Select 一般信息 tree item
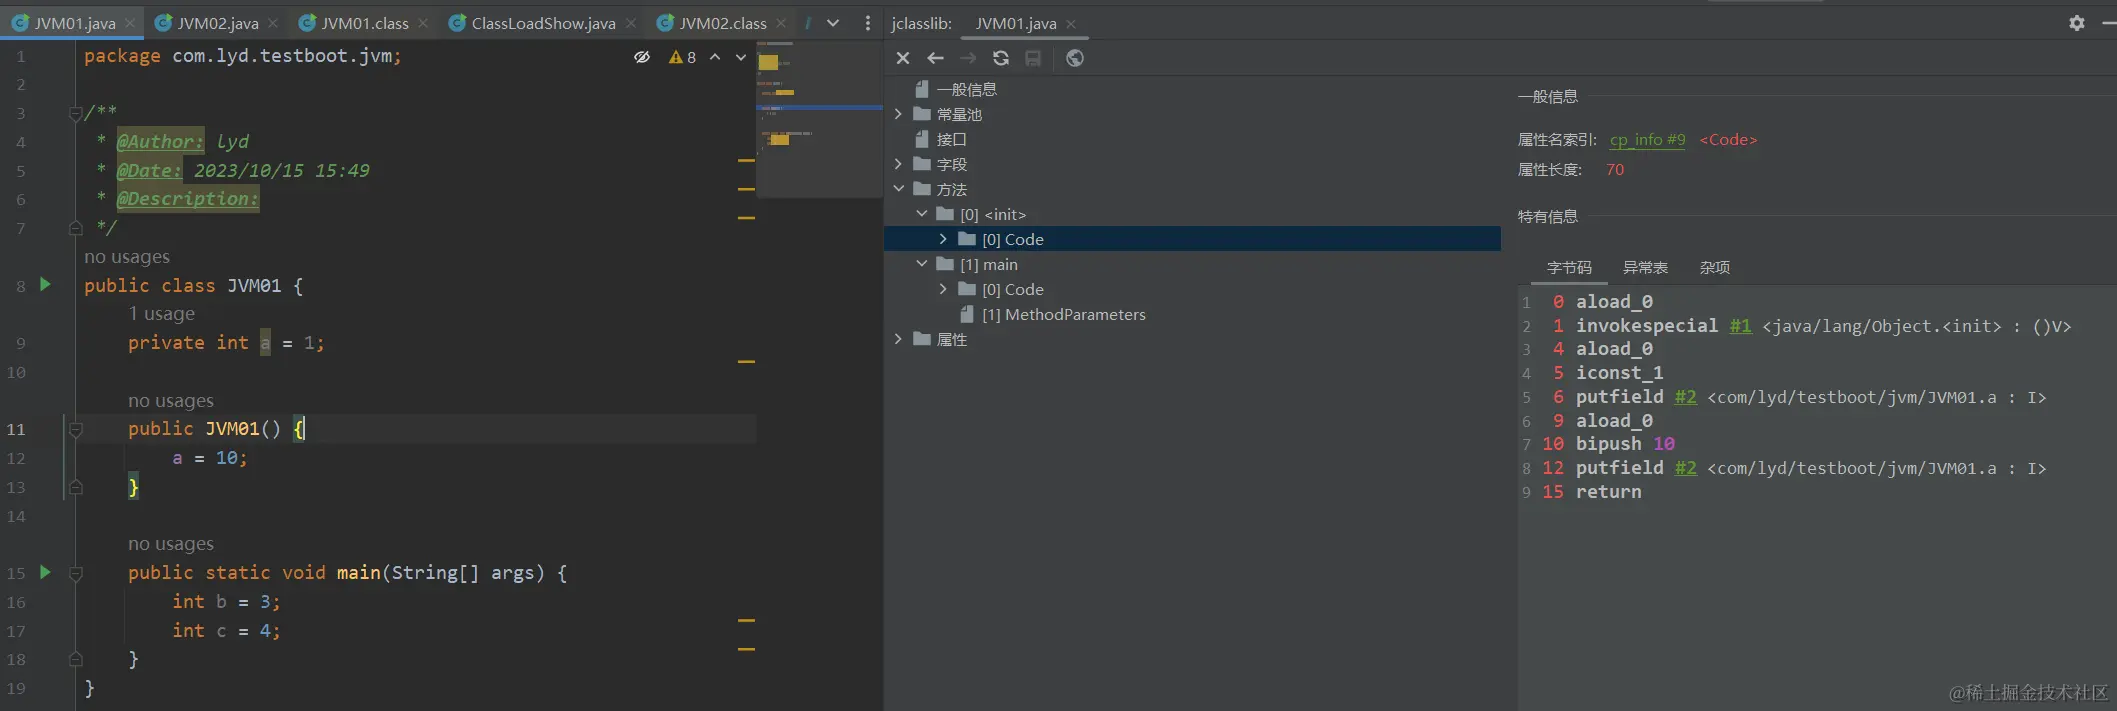This screenshot has width=2117, height=711. [966, 89]
